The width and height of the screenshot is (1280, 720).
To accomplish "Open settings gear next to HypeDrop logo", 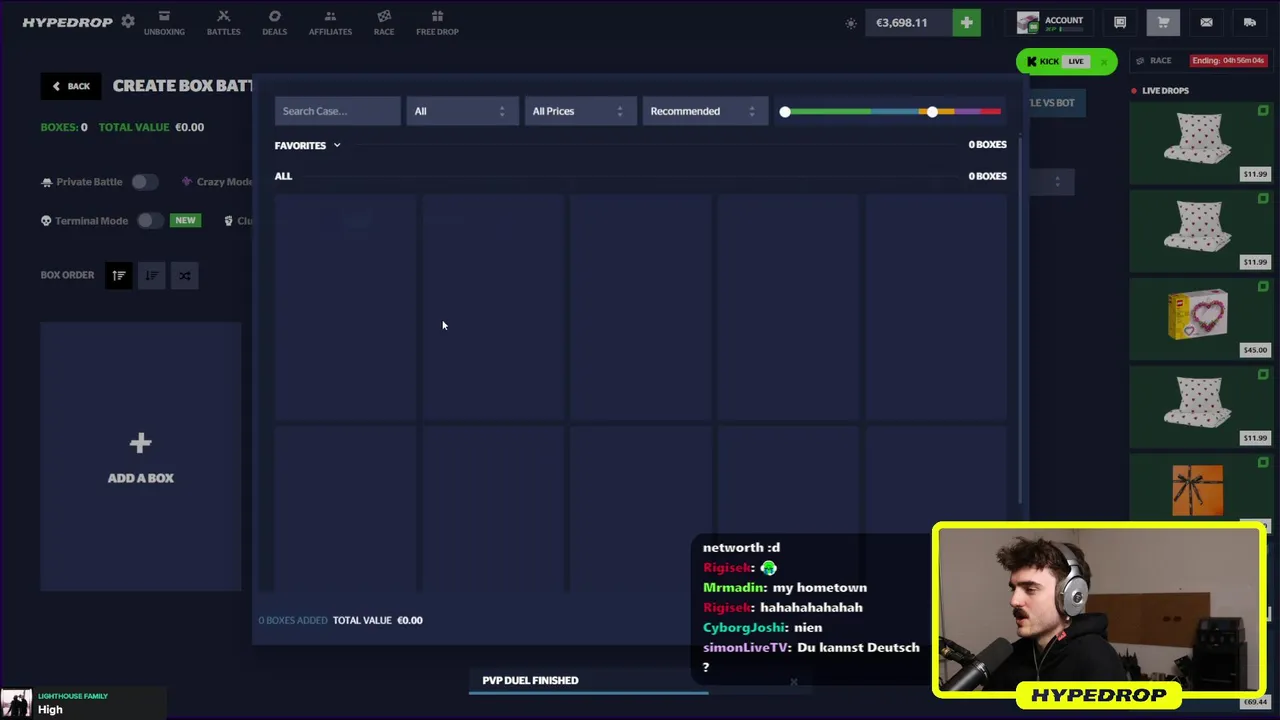I will tap(128, 21).
